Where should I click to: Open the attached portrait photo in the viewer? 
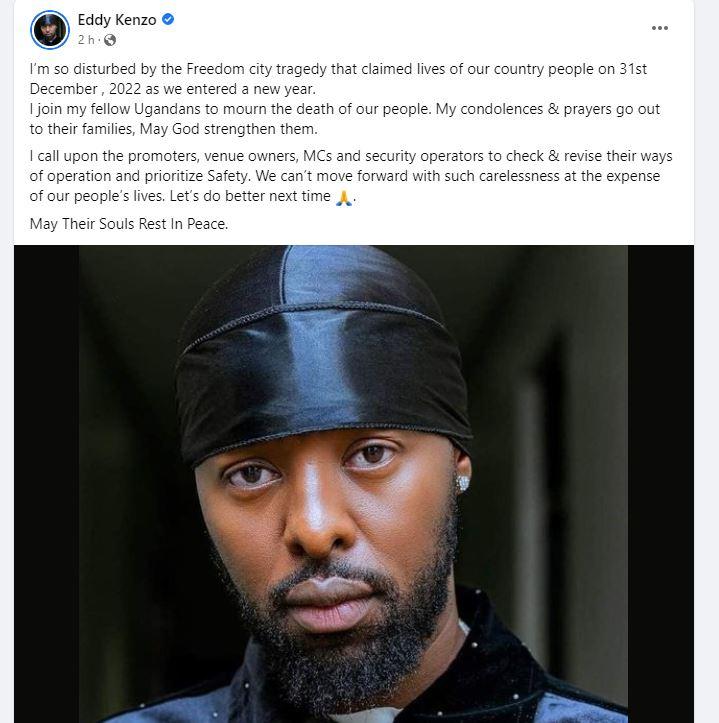coord(354,484)
